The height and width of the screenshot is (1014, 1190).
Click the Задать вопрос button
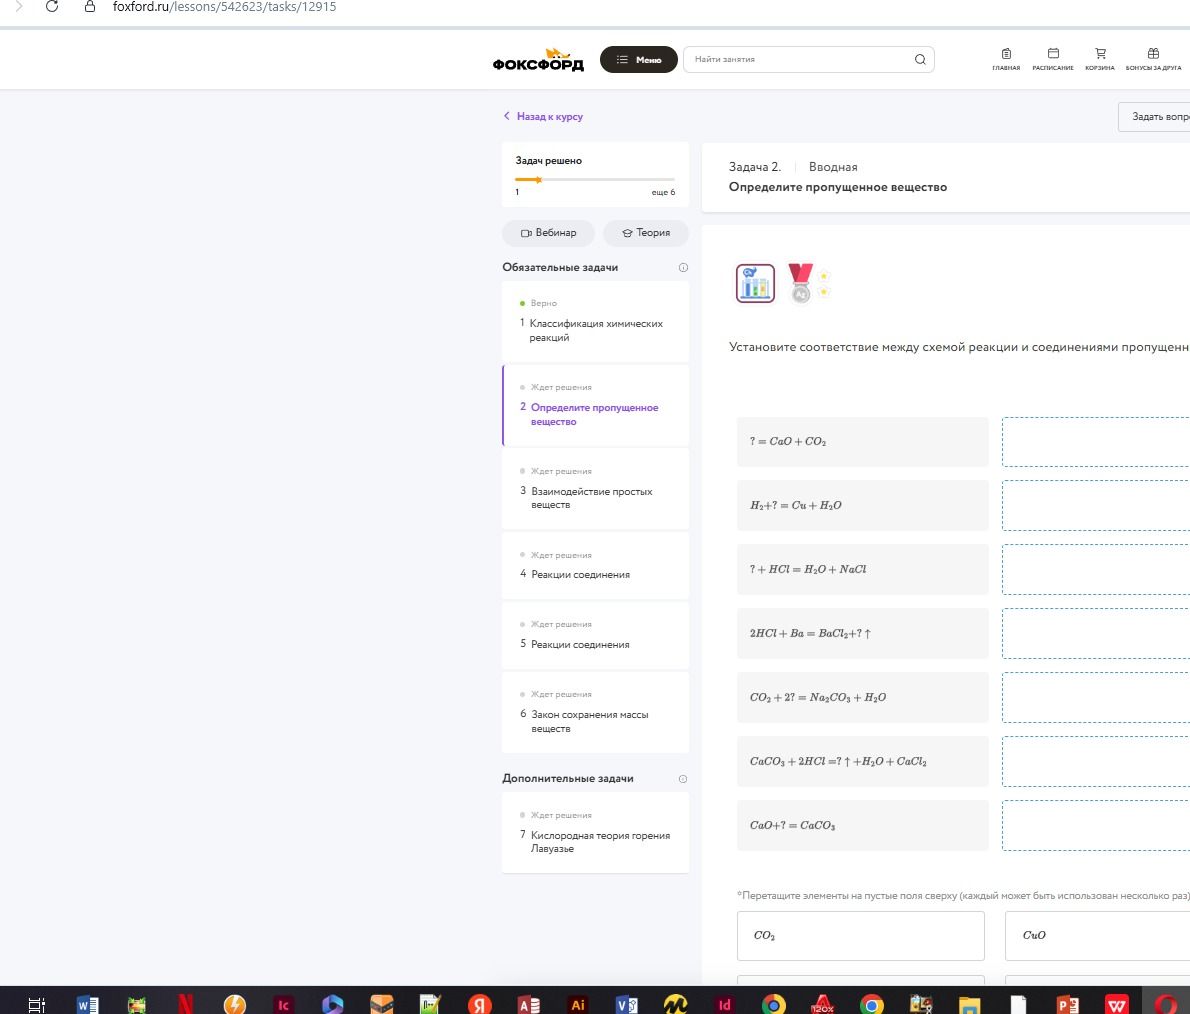(x=1154, y=117)
